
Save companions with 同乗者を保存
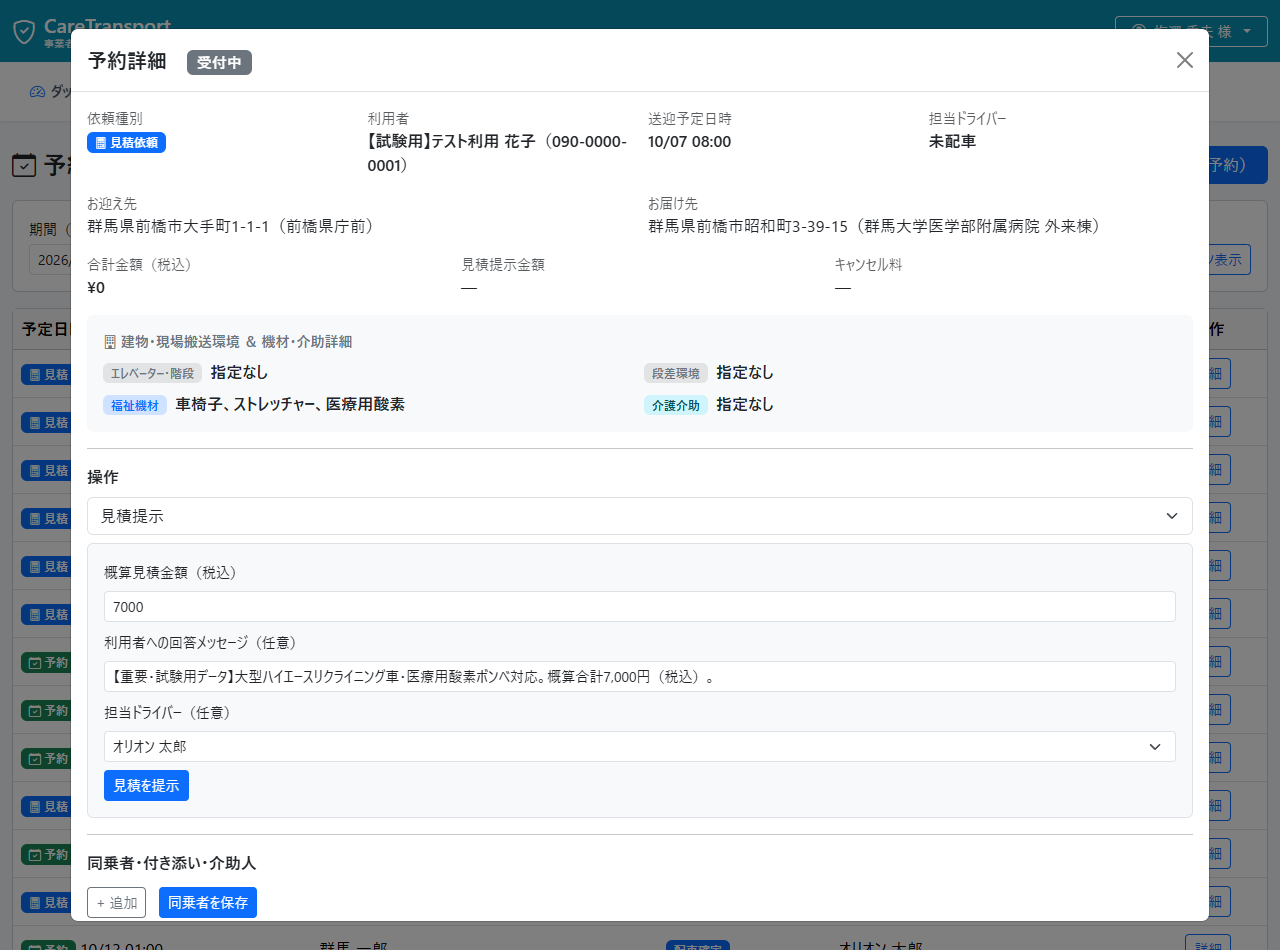tap(208, 903)
